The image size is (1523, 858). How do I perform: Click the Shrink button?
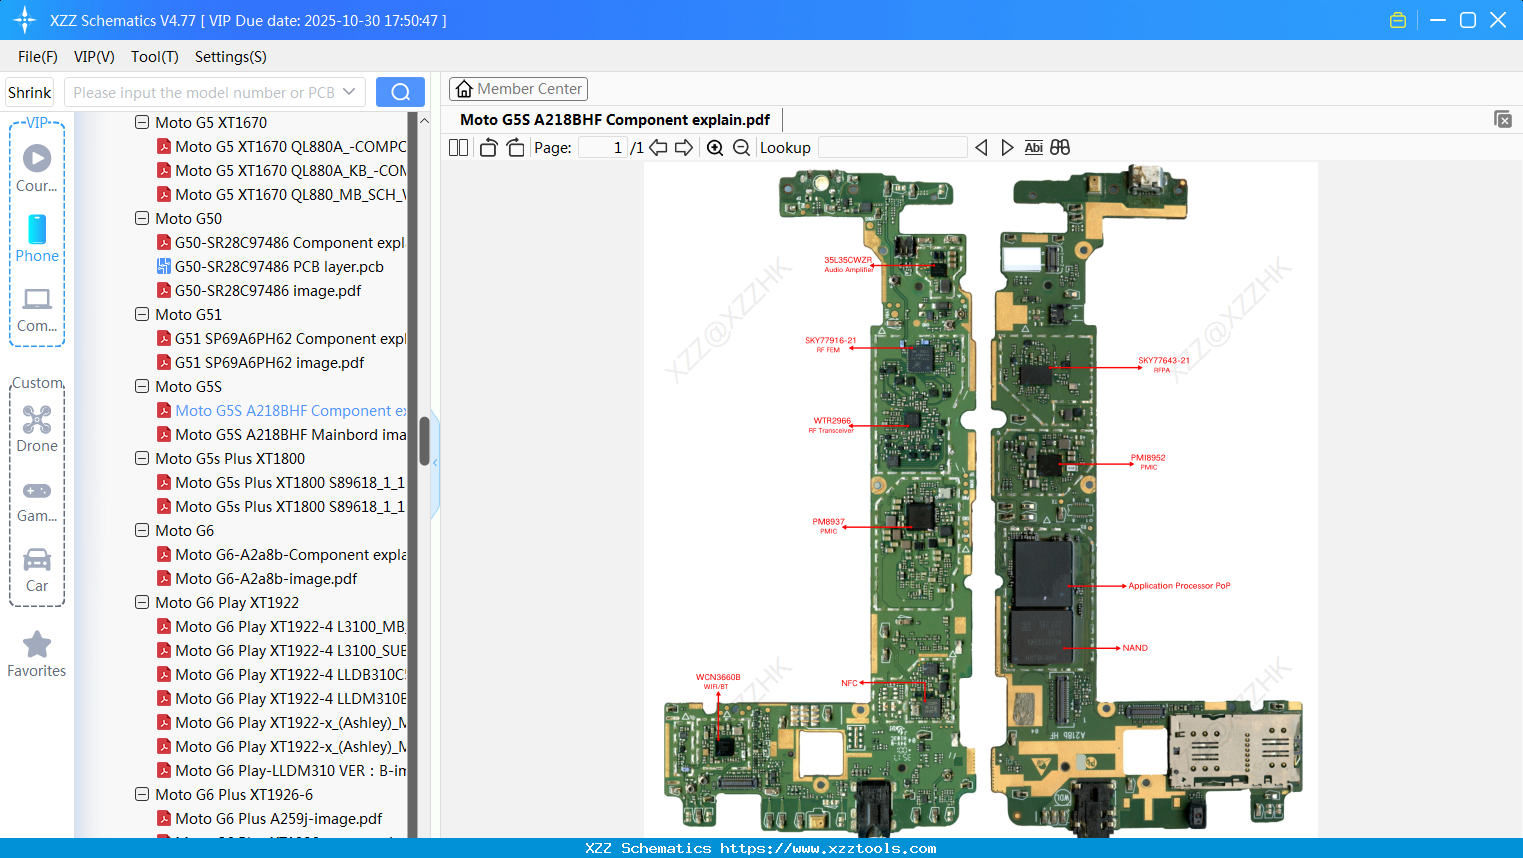29,91
